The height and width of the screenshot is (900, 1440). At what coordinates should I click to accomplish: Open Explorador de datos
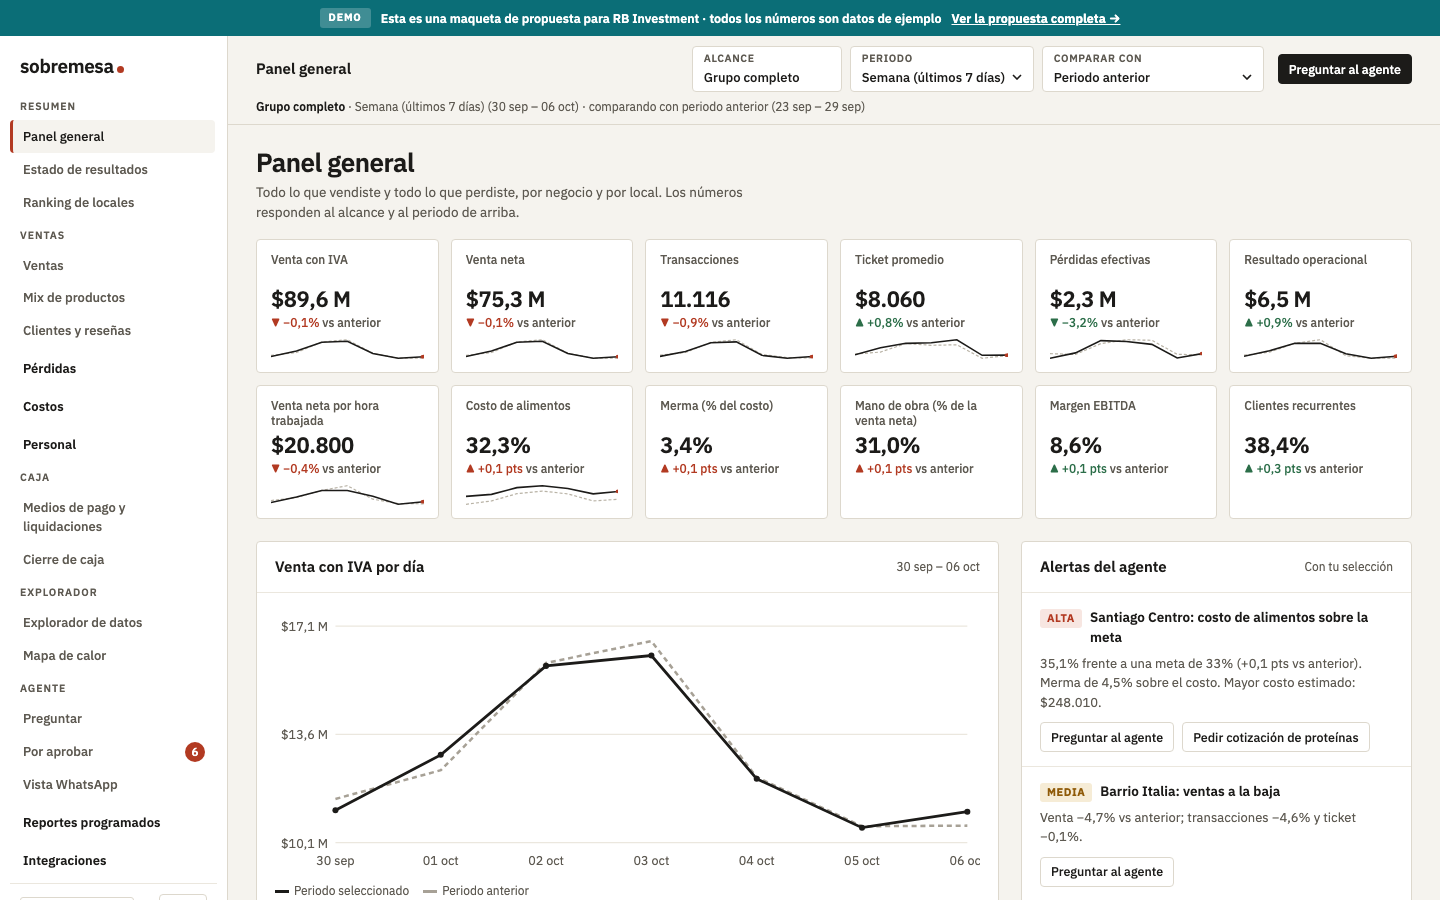113,623
